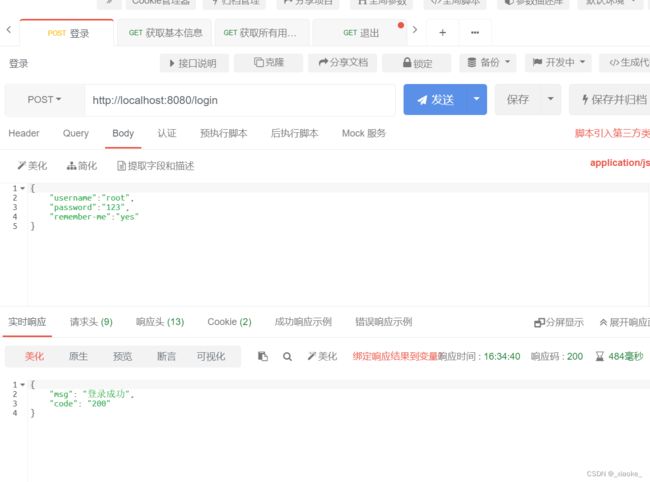Open the 备份 backup dropdown
The width and height of the screenshot is (650, 482).
click(x=488, y=63)
